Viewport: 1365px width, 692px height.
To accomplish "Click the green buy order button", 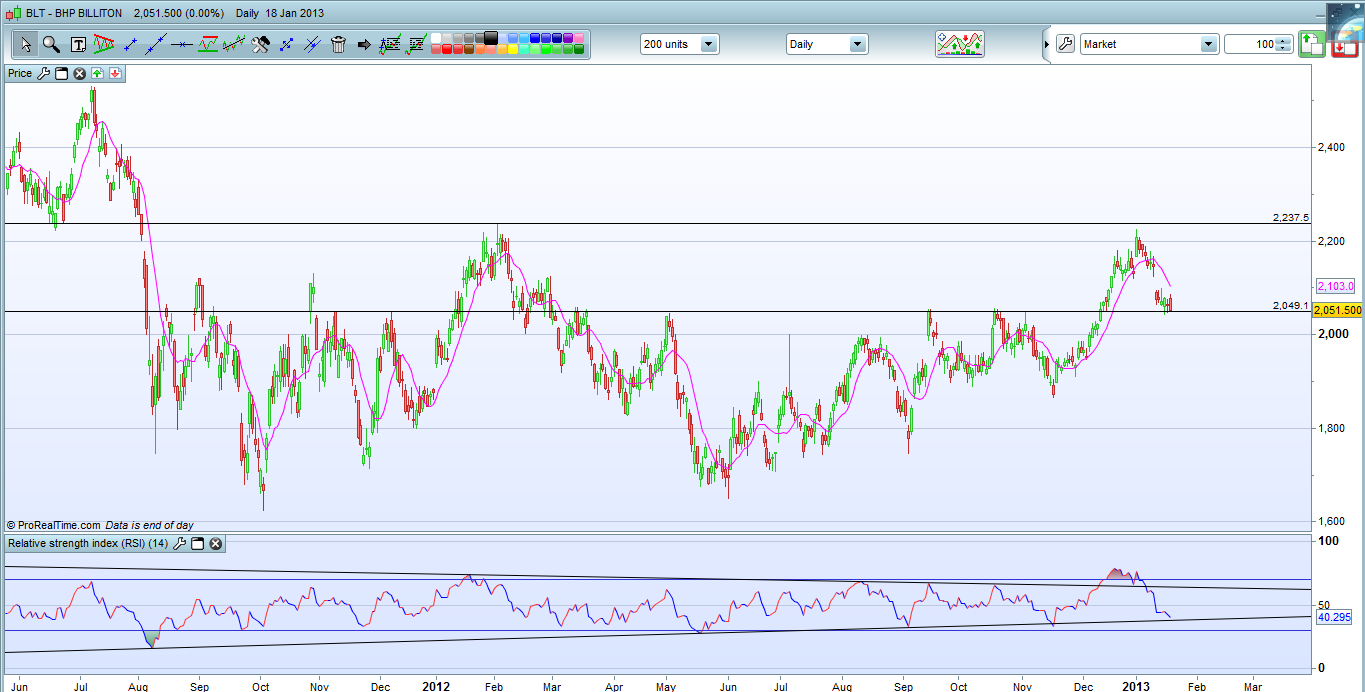I will 1311,44.
